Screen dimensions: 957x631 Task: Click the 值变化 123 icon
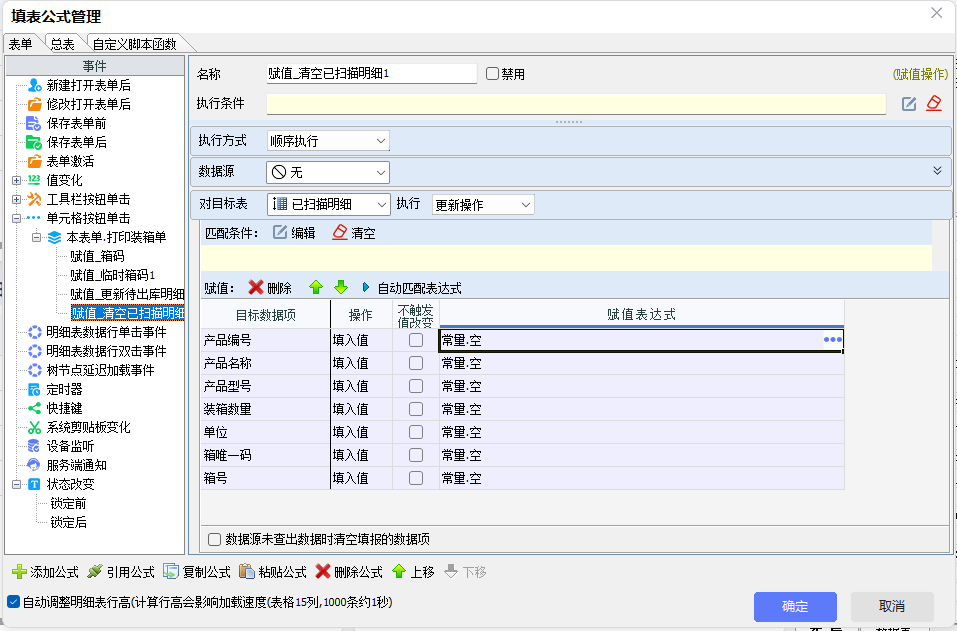(34, 179)
